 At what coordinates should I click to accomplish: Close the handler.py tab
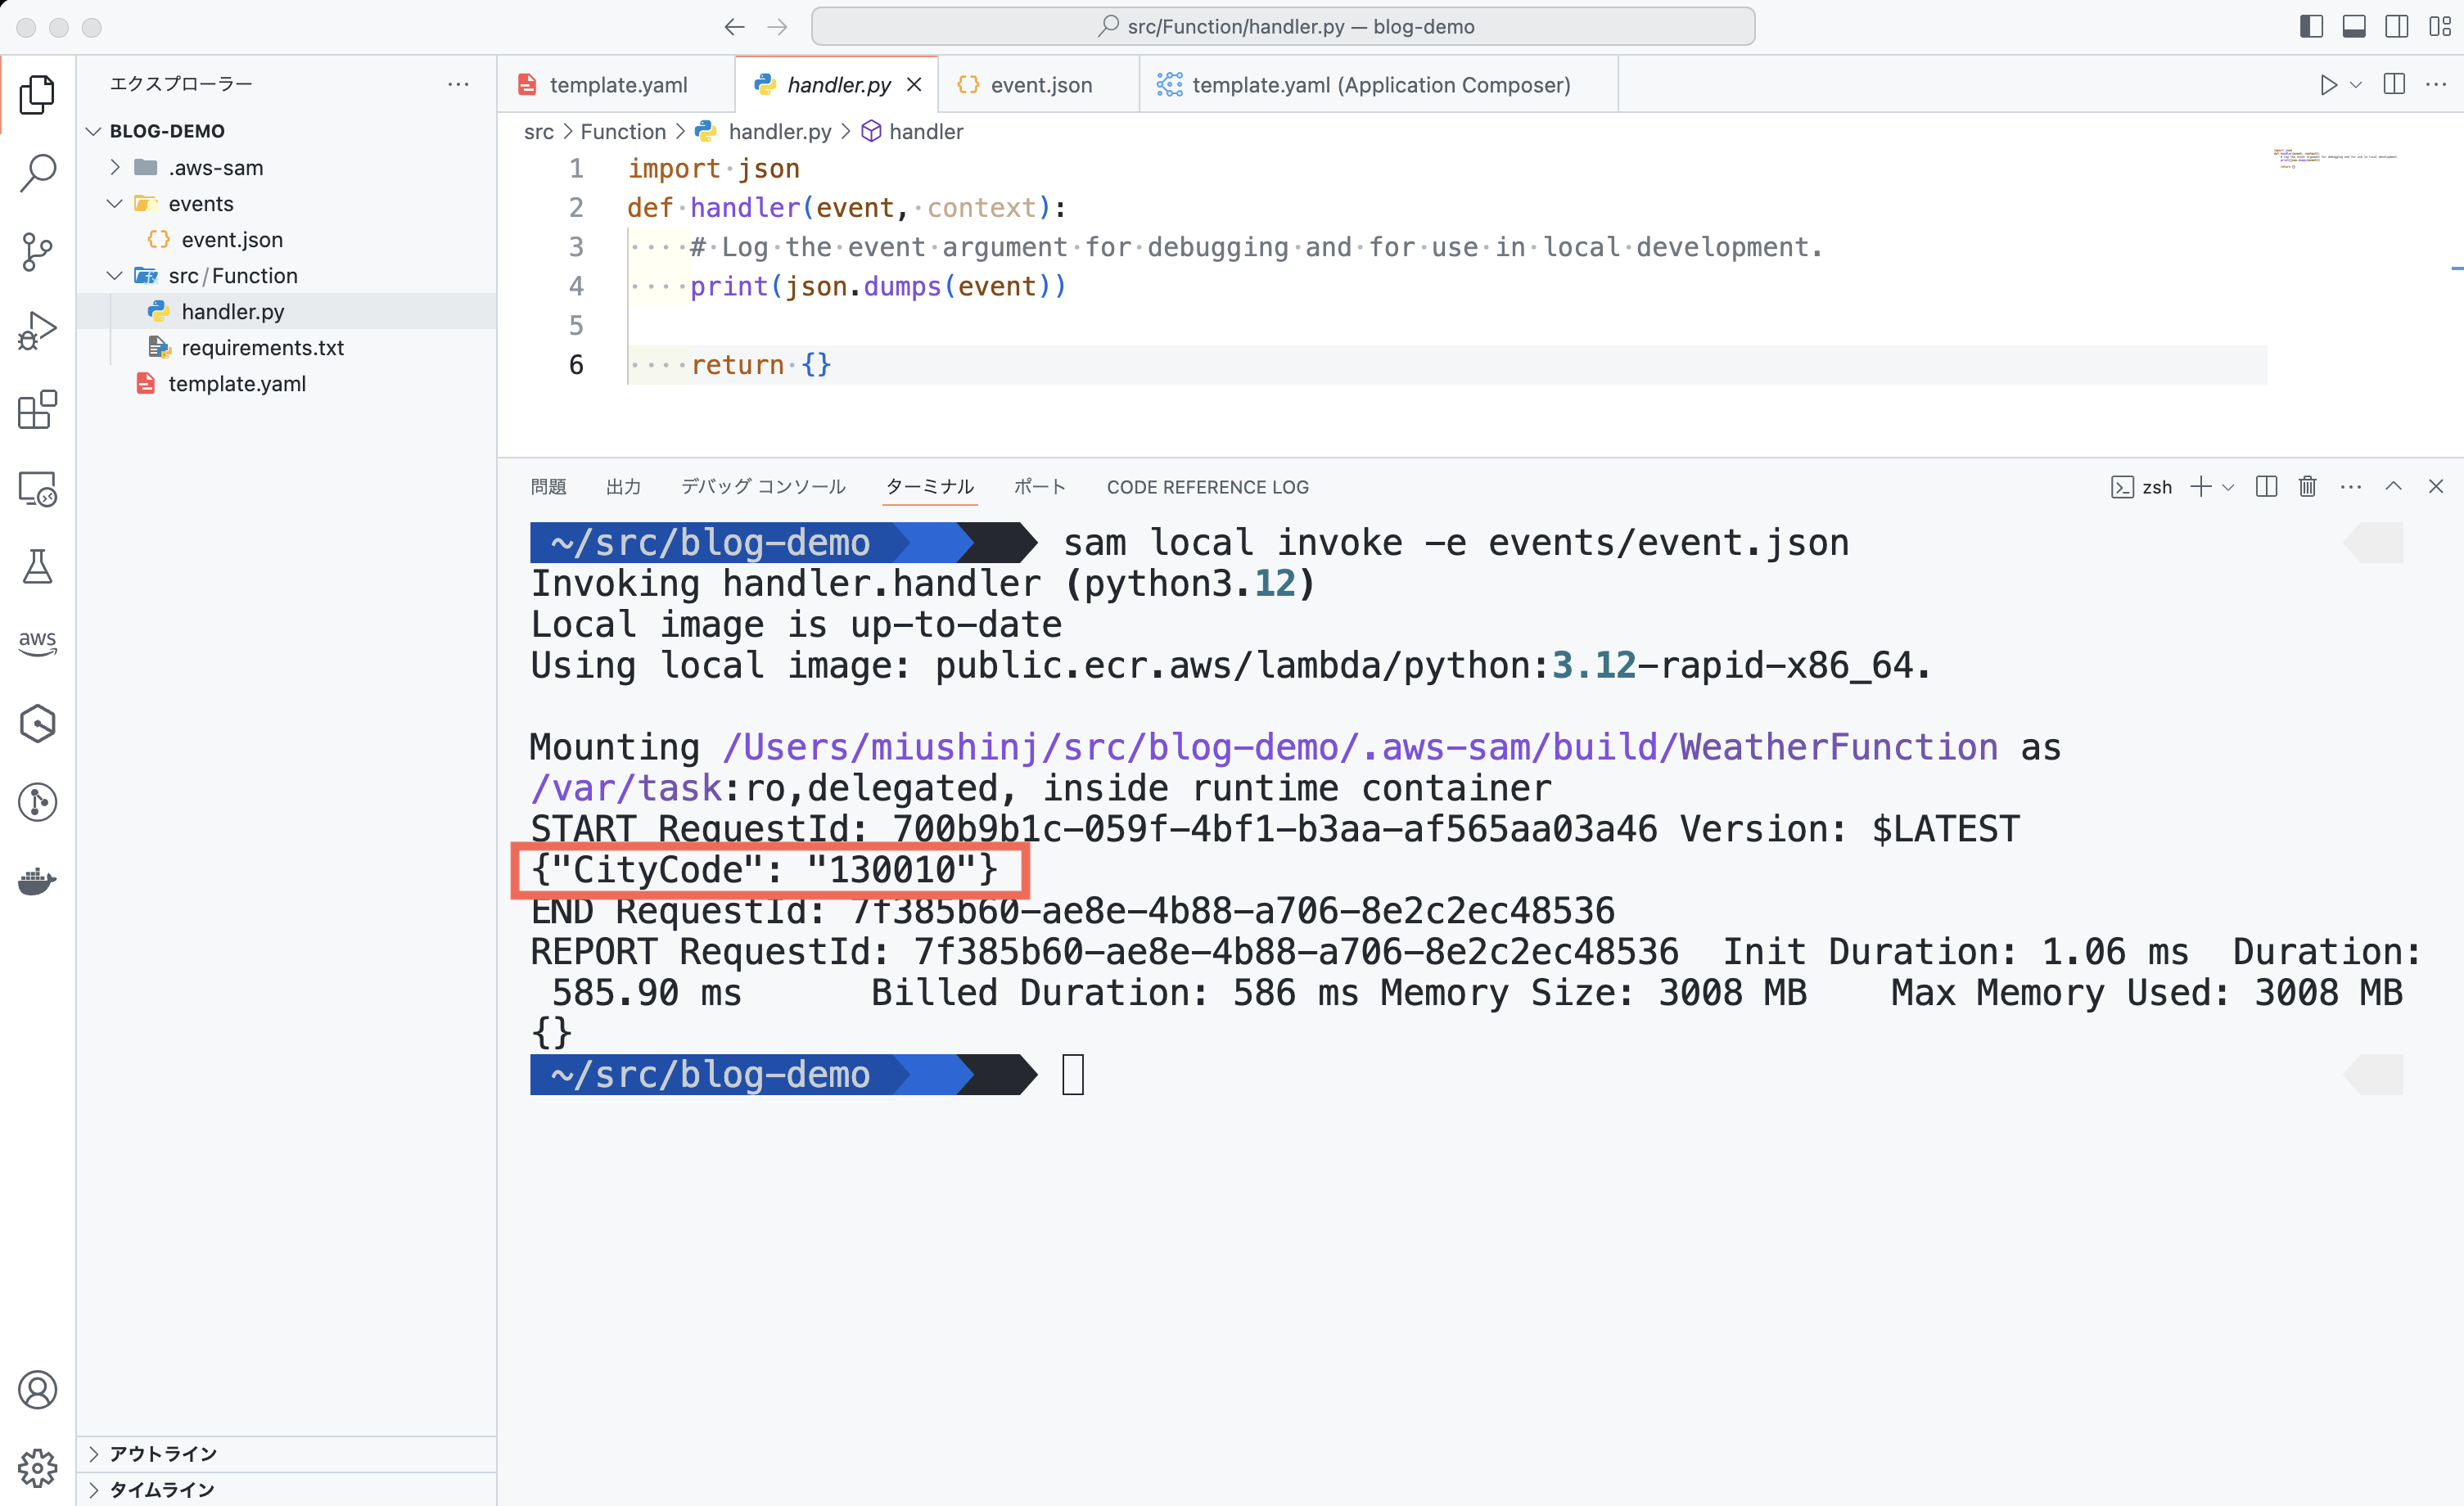[914, 85]
